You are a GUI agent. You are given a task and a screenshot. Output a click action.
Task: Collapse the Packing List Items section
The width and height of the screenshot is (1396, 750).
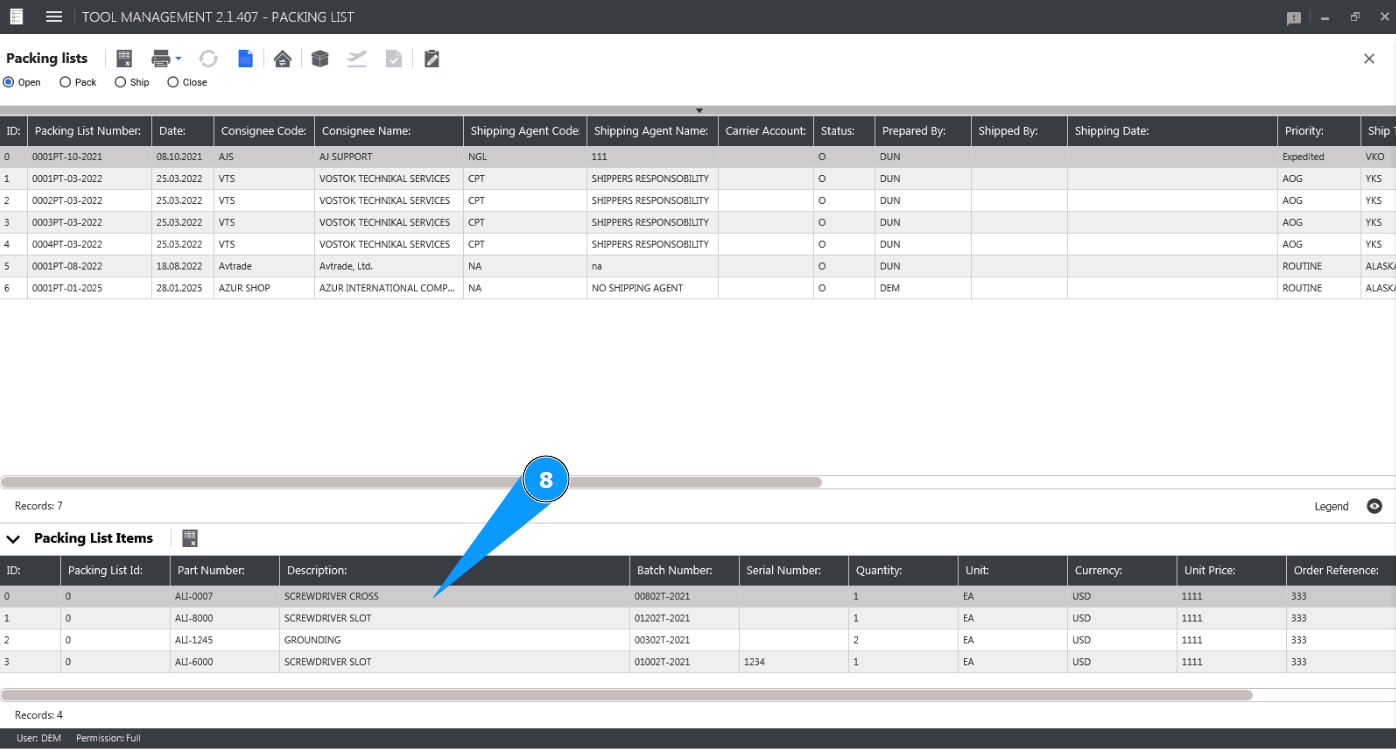(x=13, y=538)
